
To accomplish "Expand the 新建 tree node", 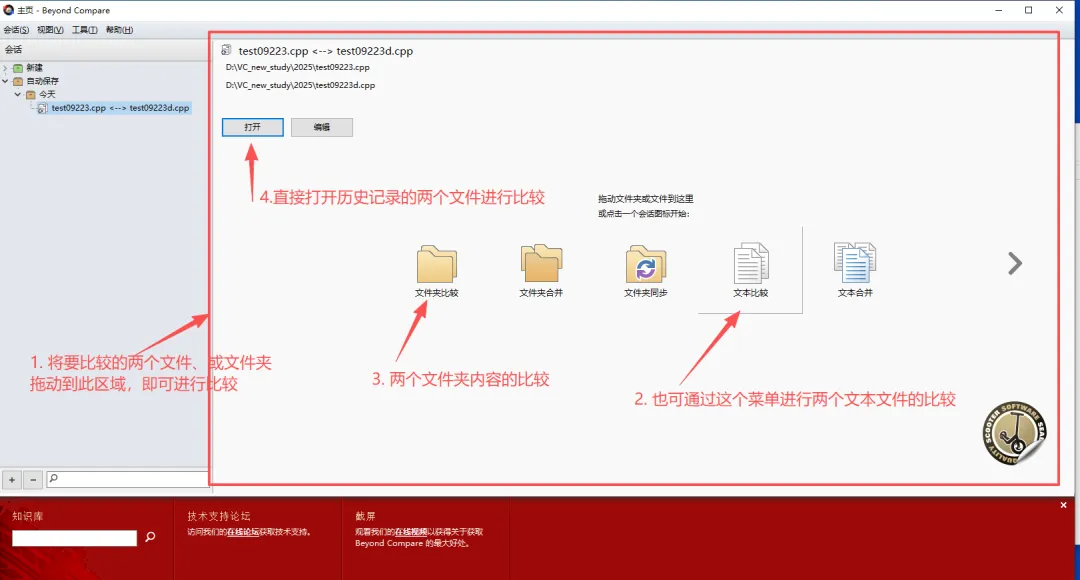I will click(6, 68).
